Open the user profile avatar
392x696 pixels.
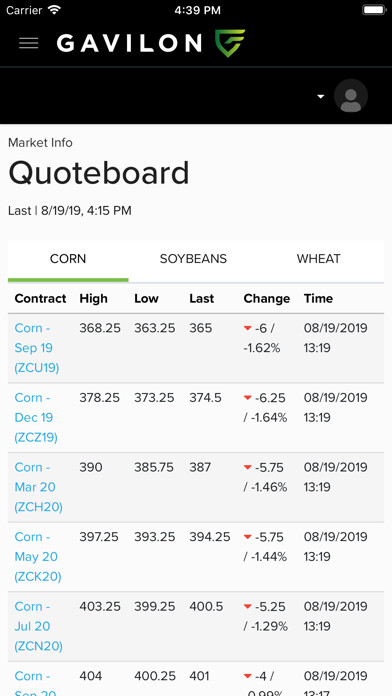click(x=351, y=96)
